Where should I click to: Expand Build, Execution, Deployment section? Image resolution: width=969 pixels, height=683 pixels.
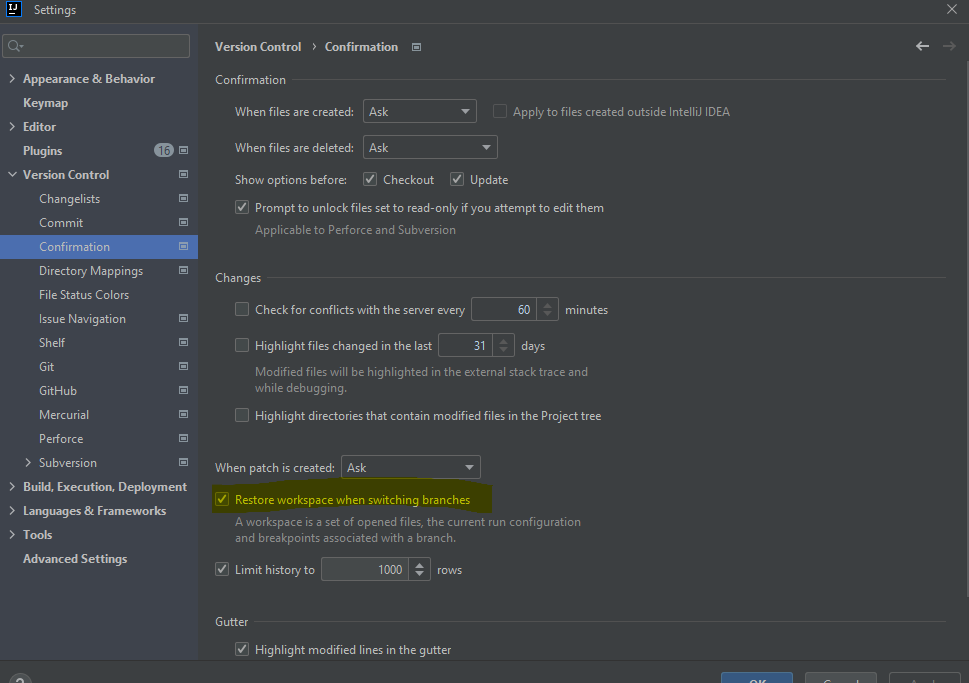pyautogui.click(x=12, y=486)
